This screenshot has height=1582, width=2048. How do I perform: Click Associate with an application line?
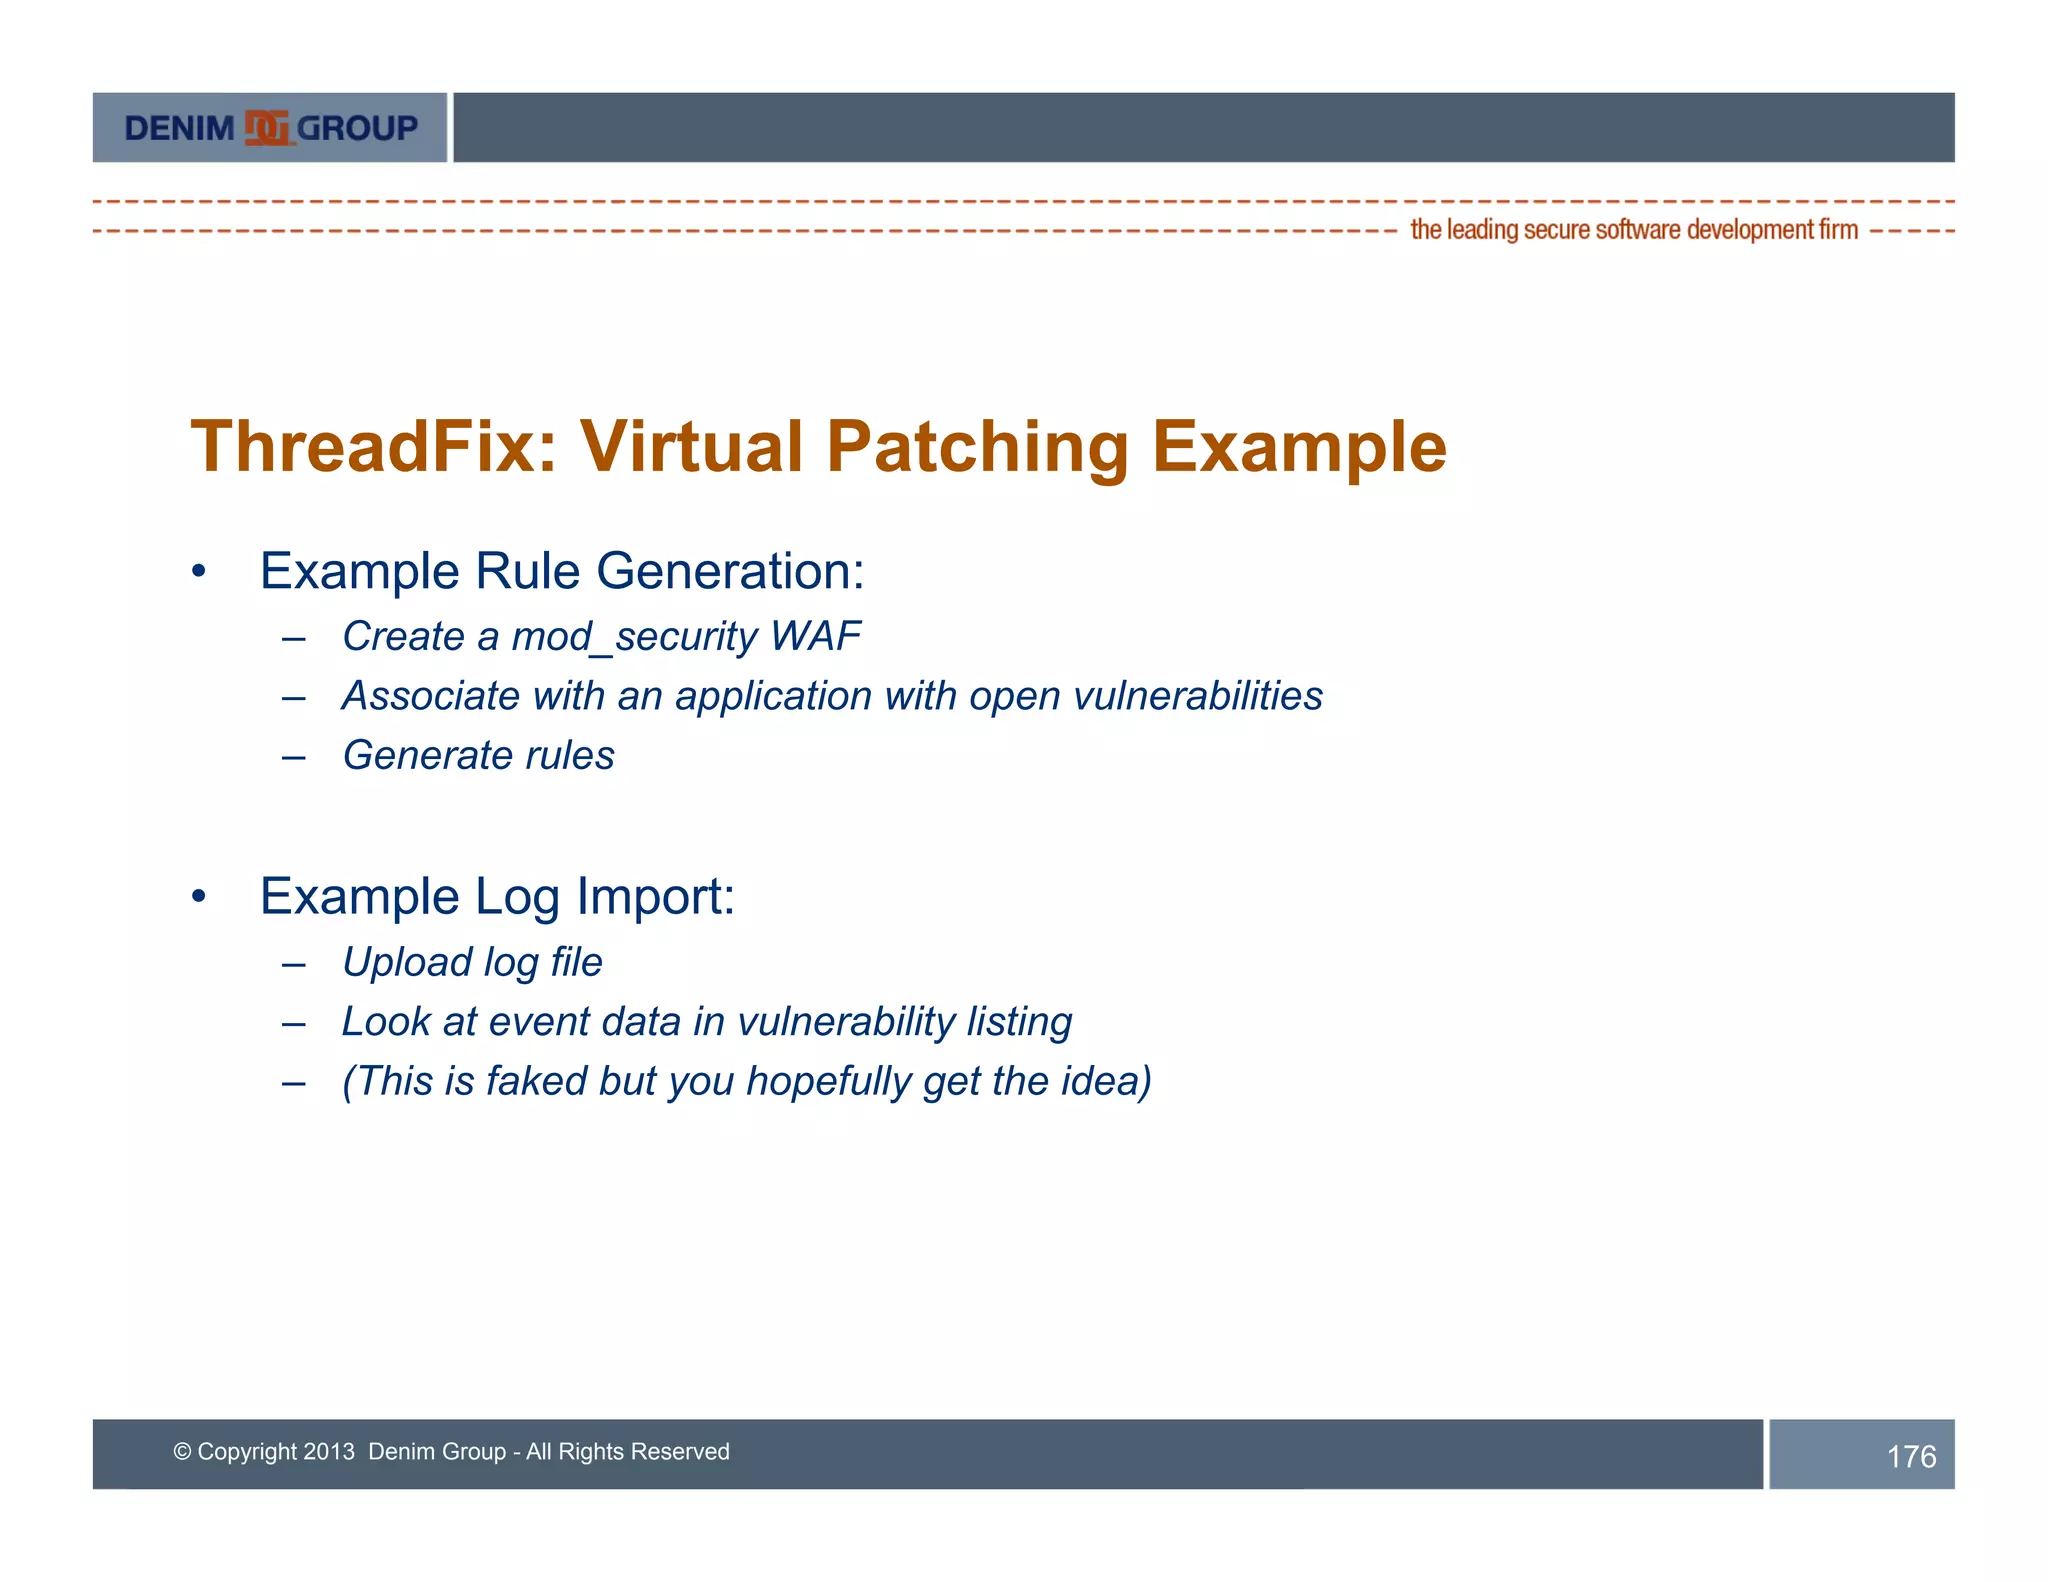832,696
